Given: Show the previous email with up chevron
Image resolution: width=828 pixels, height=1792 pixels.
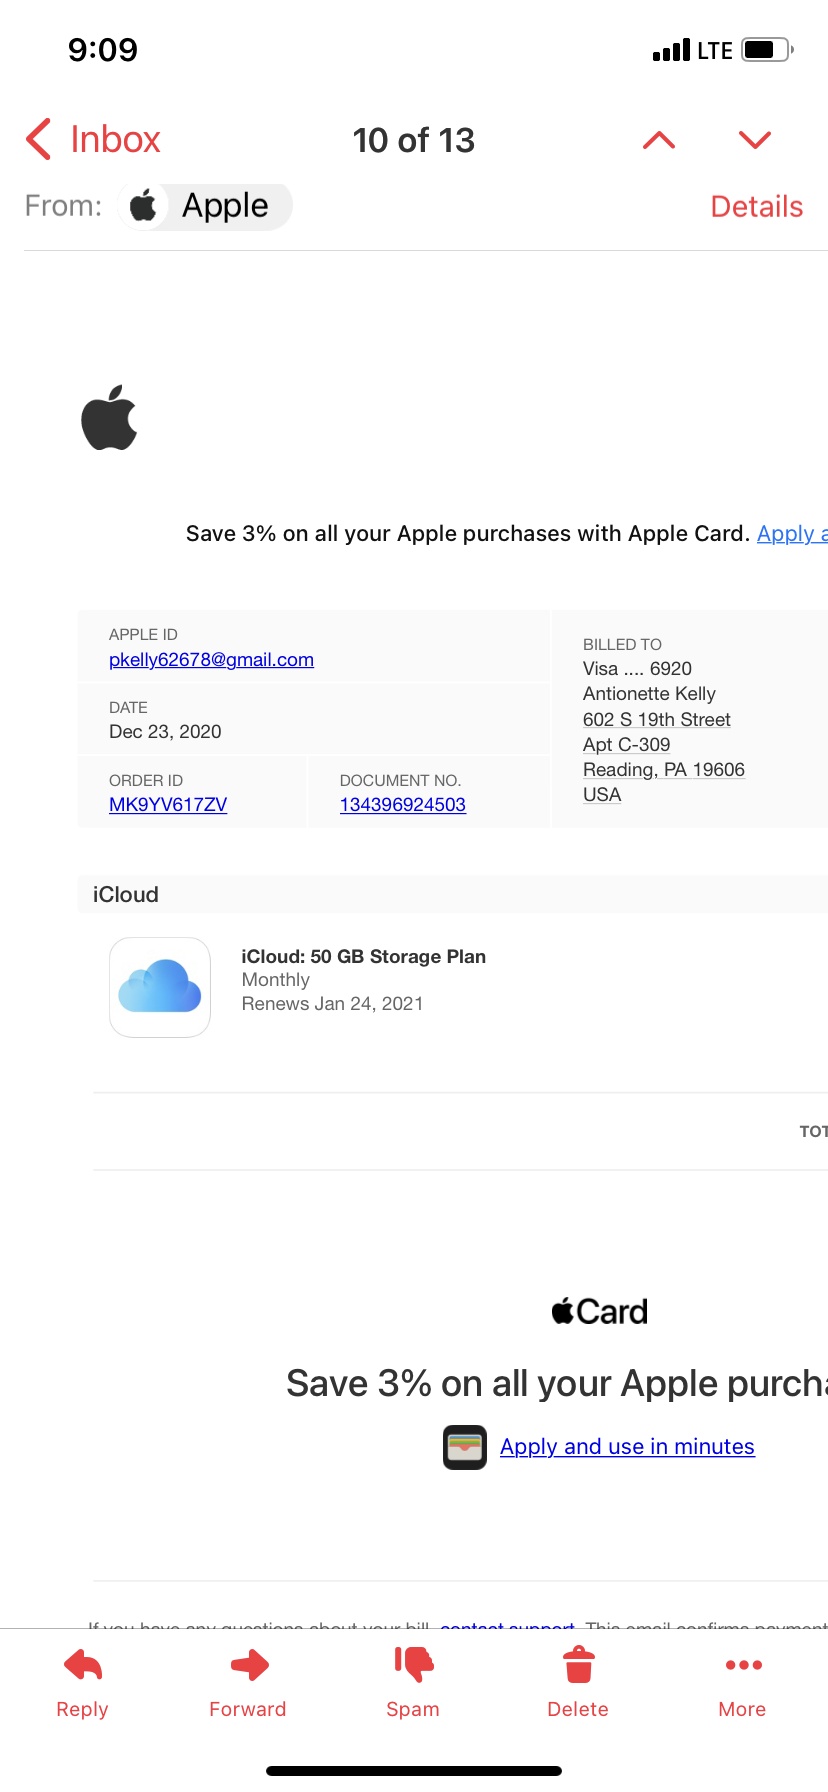Looking at the screenshot, I should pyautogui.click(x=659, y=140).
